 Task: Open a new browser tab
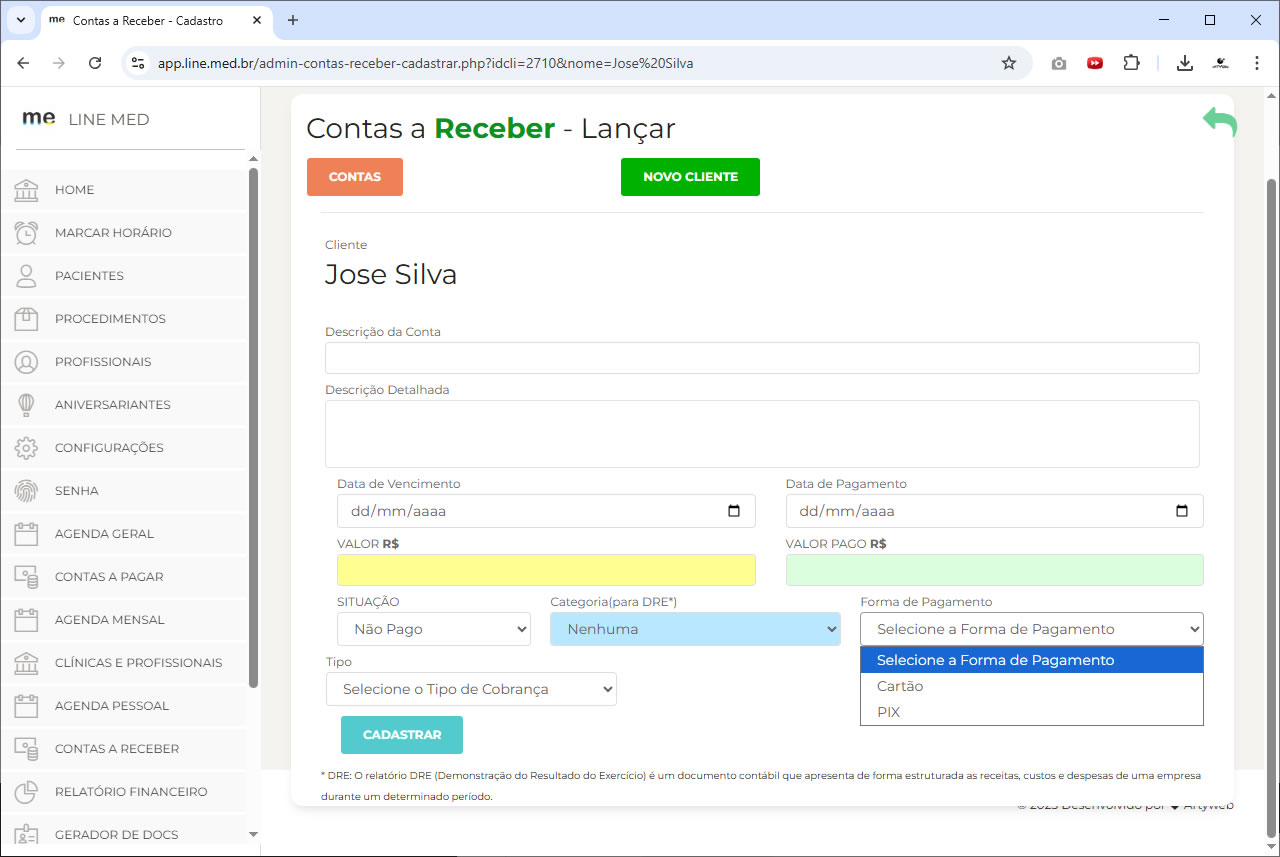click(x=293, y=20)
